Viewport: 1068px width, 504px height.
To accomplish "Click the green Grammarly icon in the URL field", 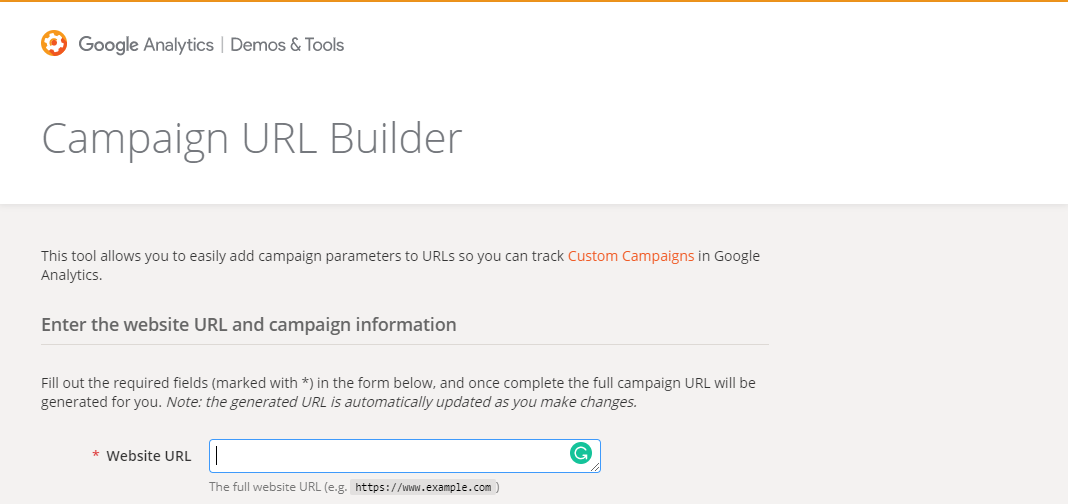I will click(581, 454).
